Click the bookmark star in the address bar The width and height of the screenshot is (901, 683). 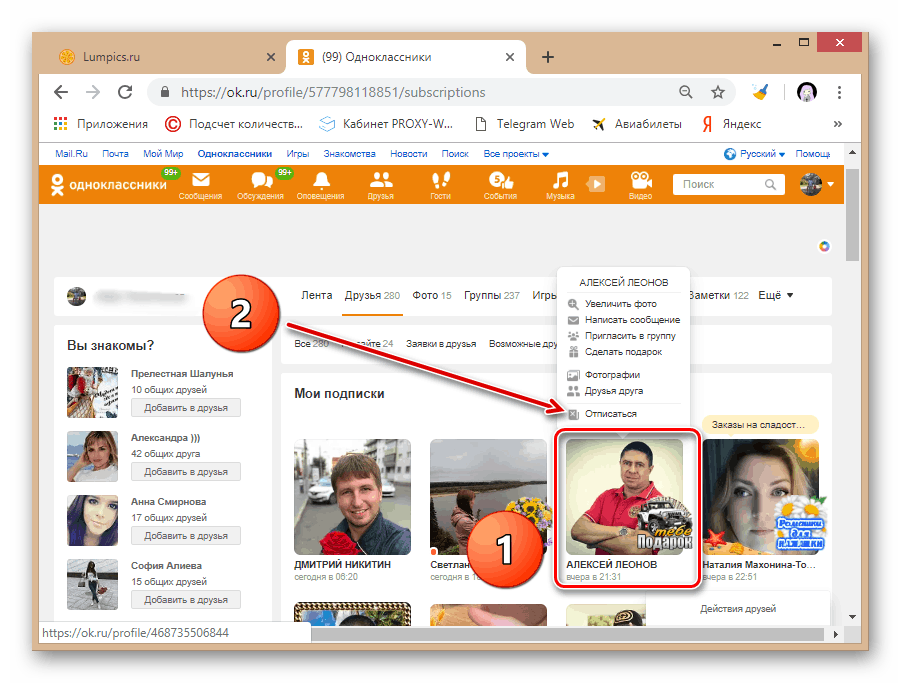coord(718,91)
